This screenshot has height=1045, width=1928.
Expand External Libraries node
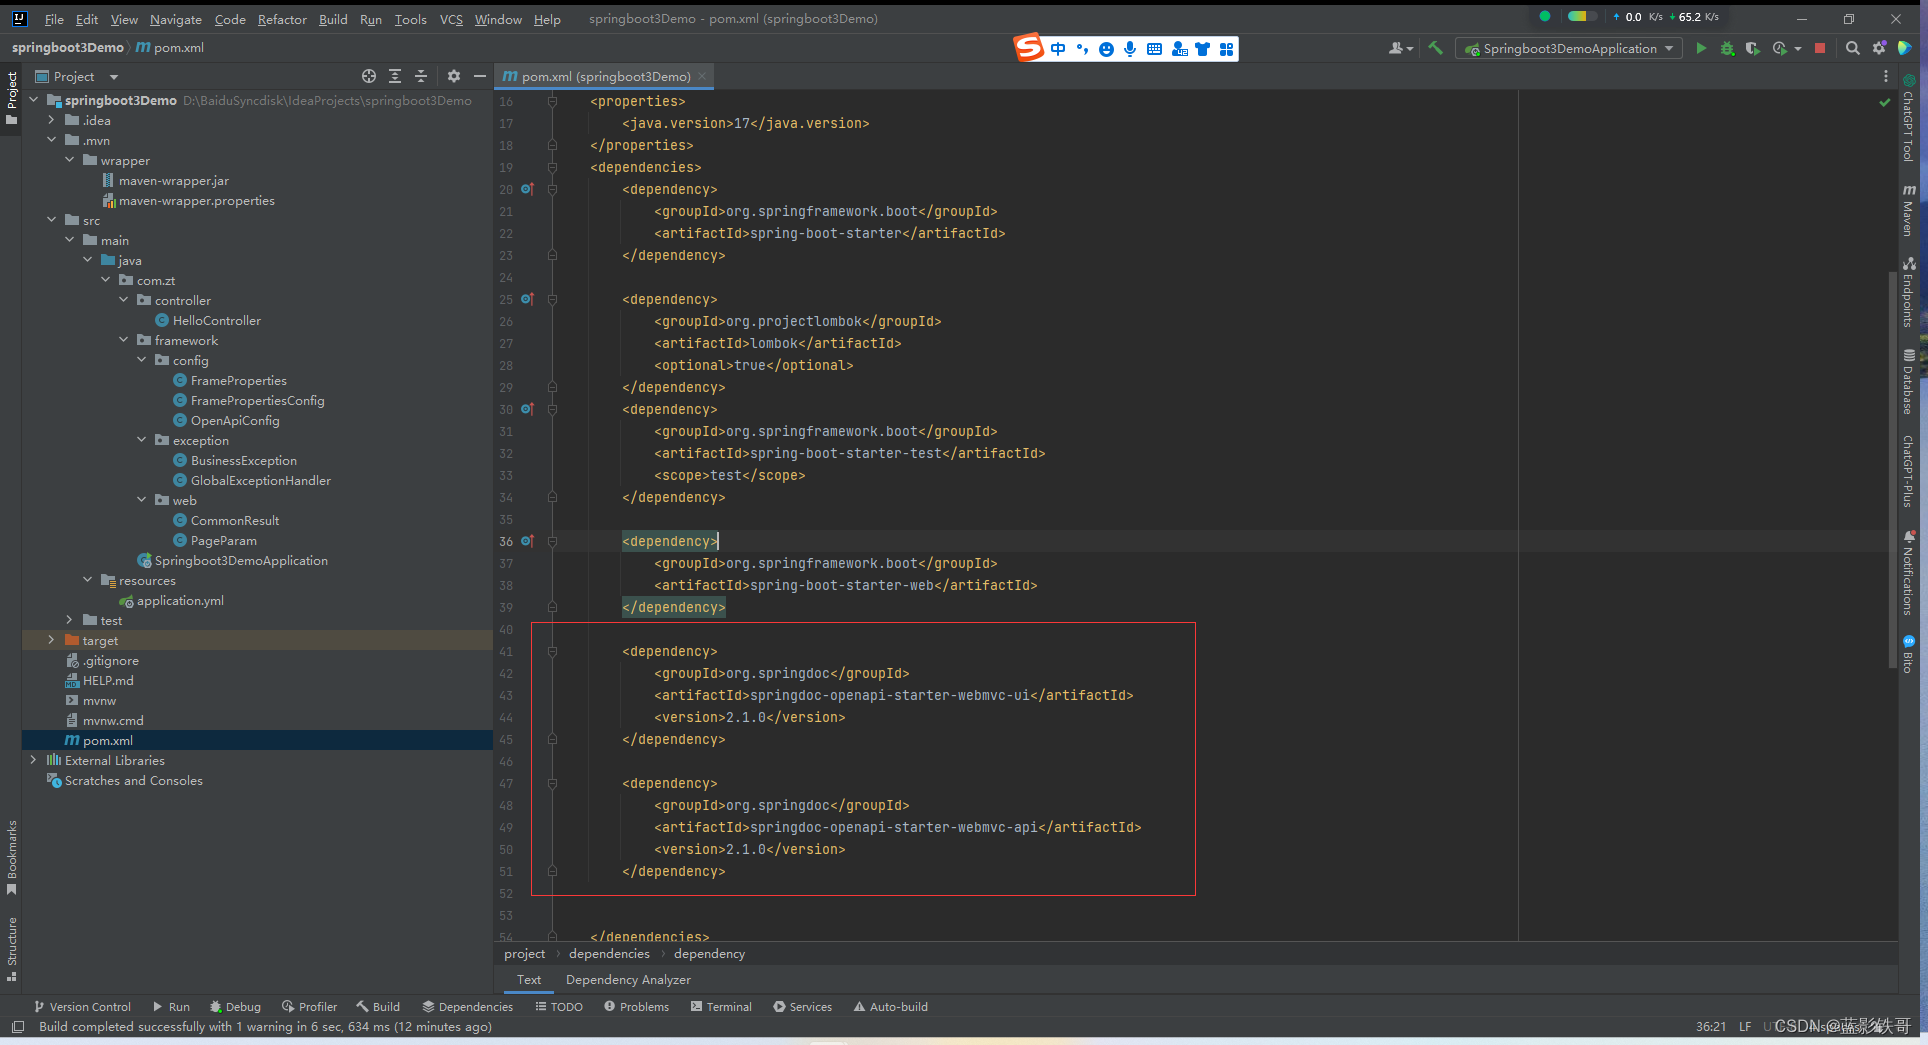click(34, 760)
